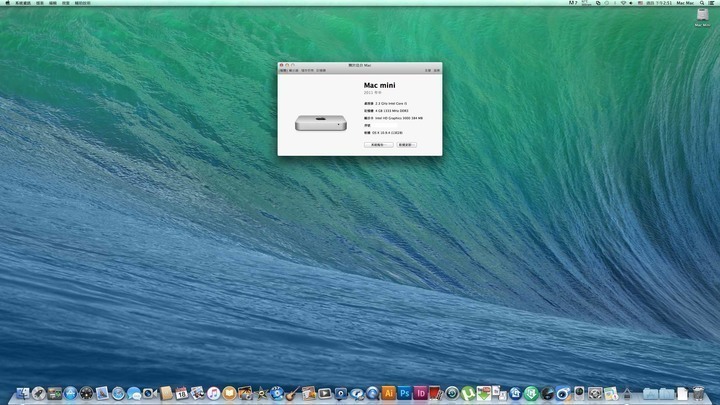Viewport: 720px width, 405px height.
Task: Open the Edit menu in menu bar
Action: [x=53, y=3]
